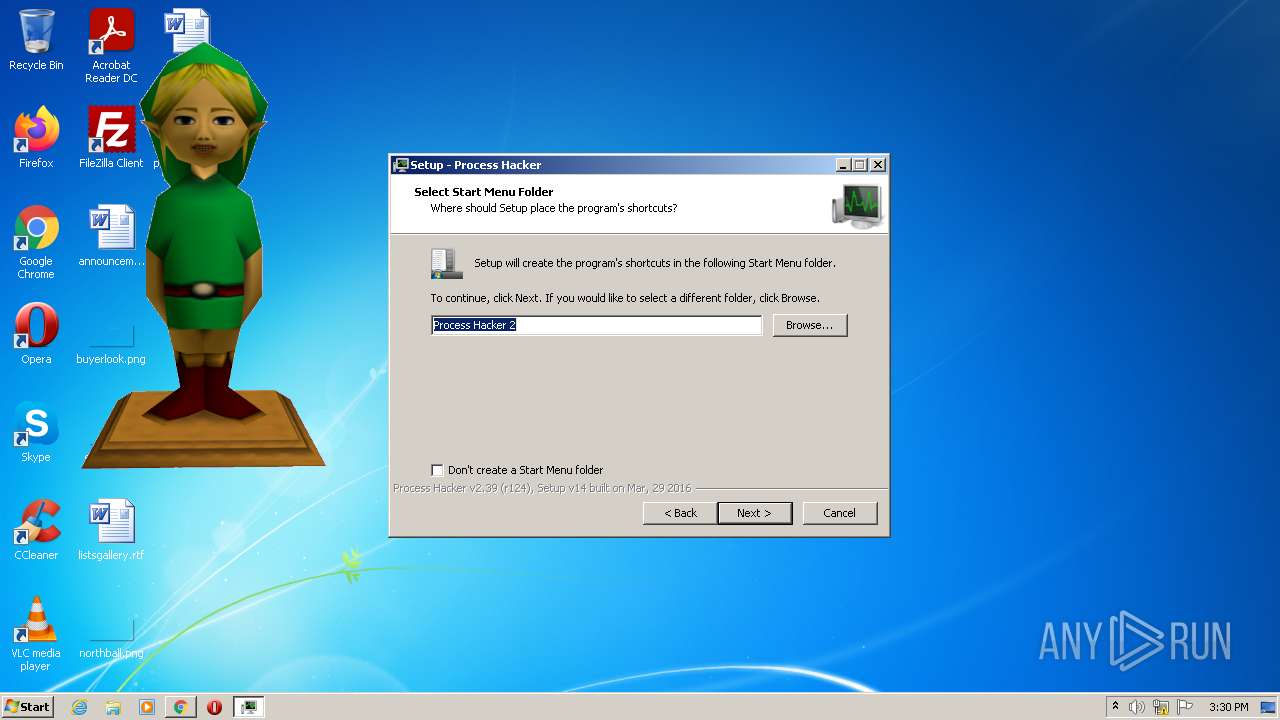Switch to Chrome in the taskbar
Image resolution: width=1280 pixels, height=720 pixels.
tap(180, 707)
